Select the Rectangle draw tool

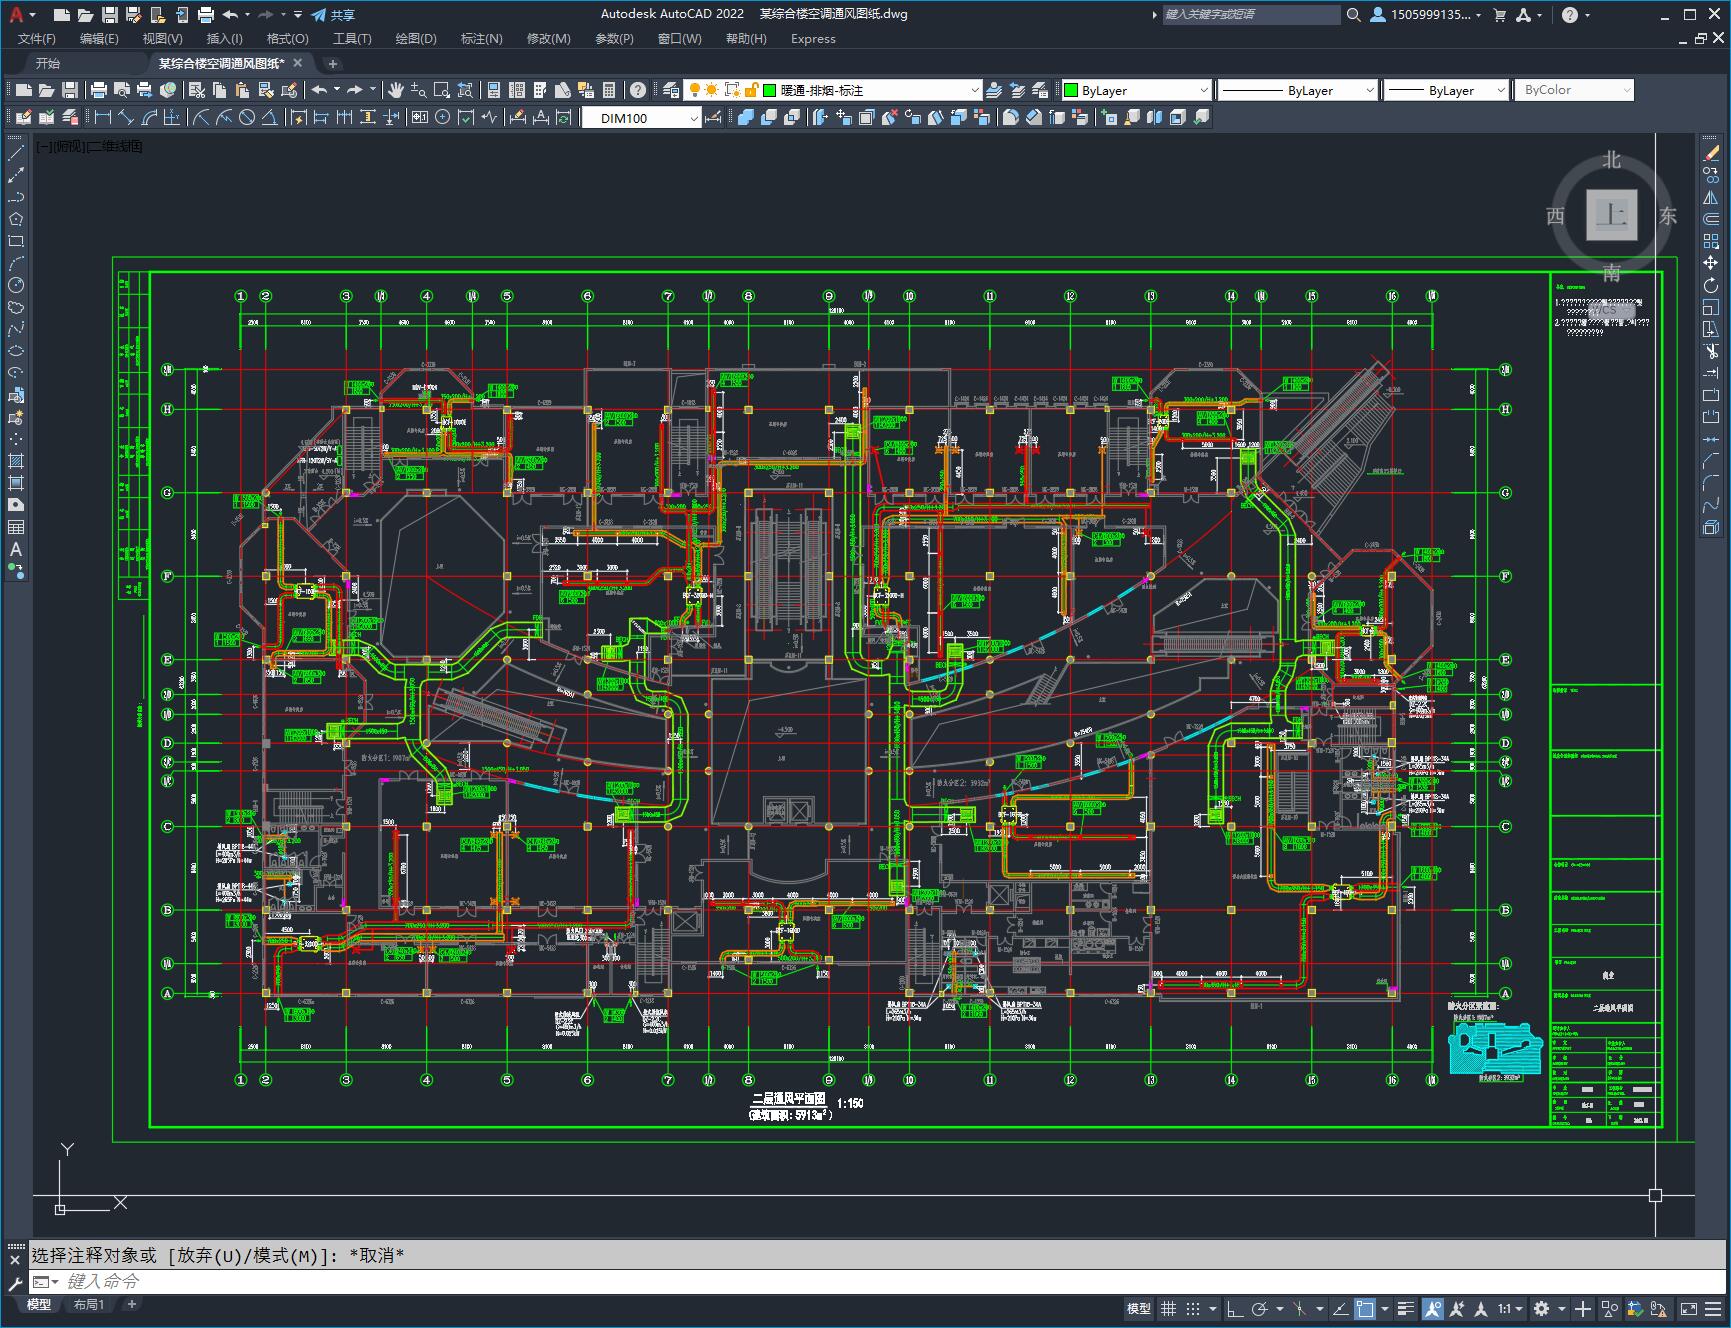click(15, 241)
